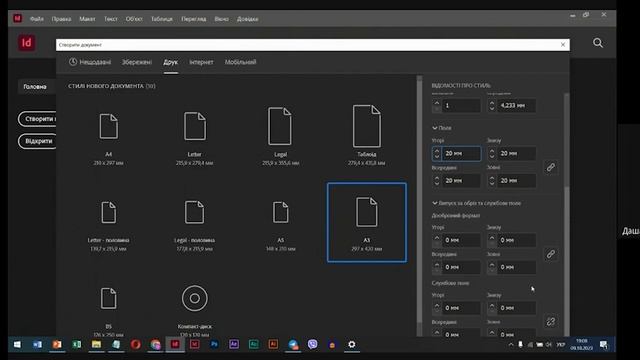This screenshot has height=360, width=640.
Task: Open Telegram from the taskbar
Action: tap(293, 344)
